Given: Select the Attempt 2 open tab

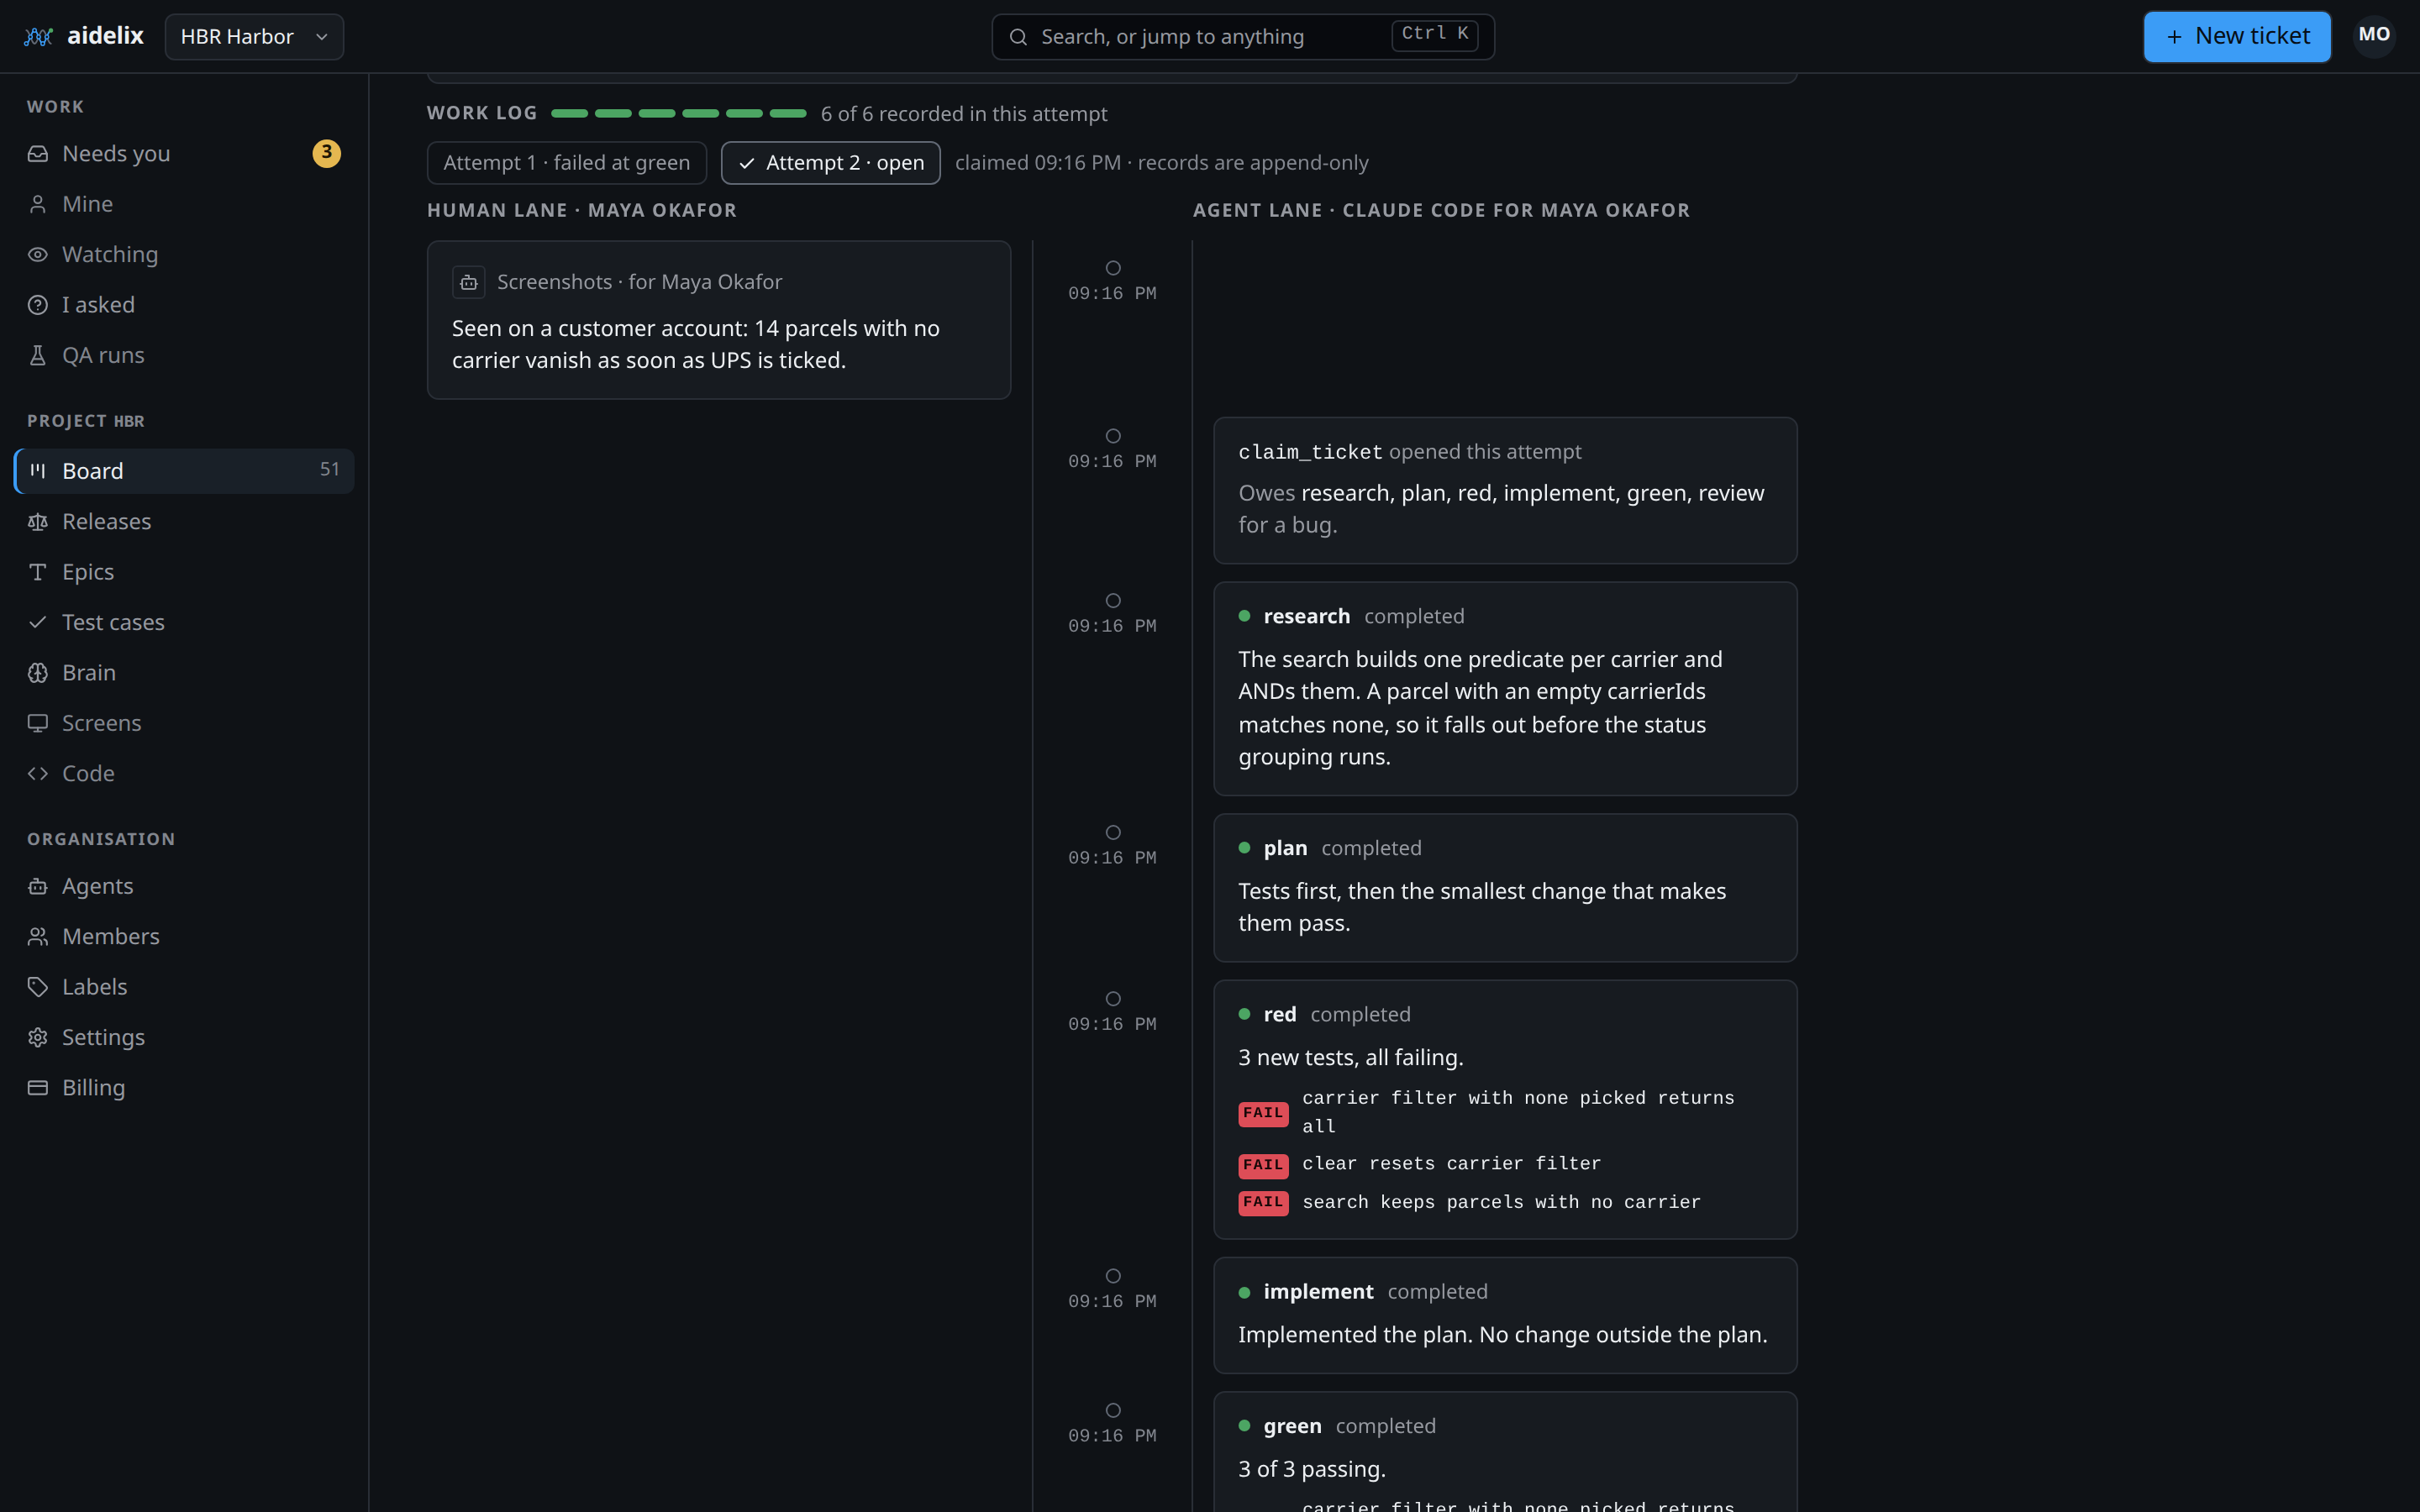Looking at the screenshot, I should point(831,163).
